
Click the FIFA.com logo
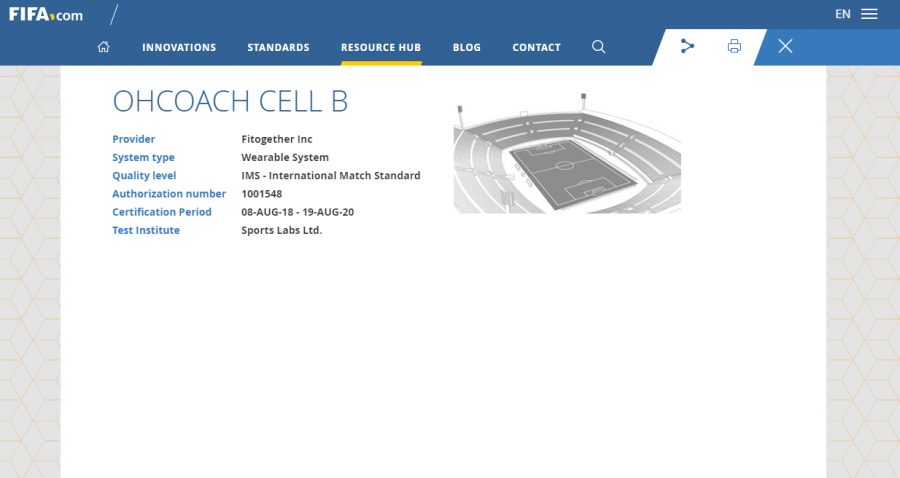[x=46, y=14]
